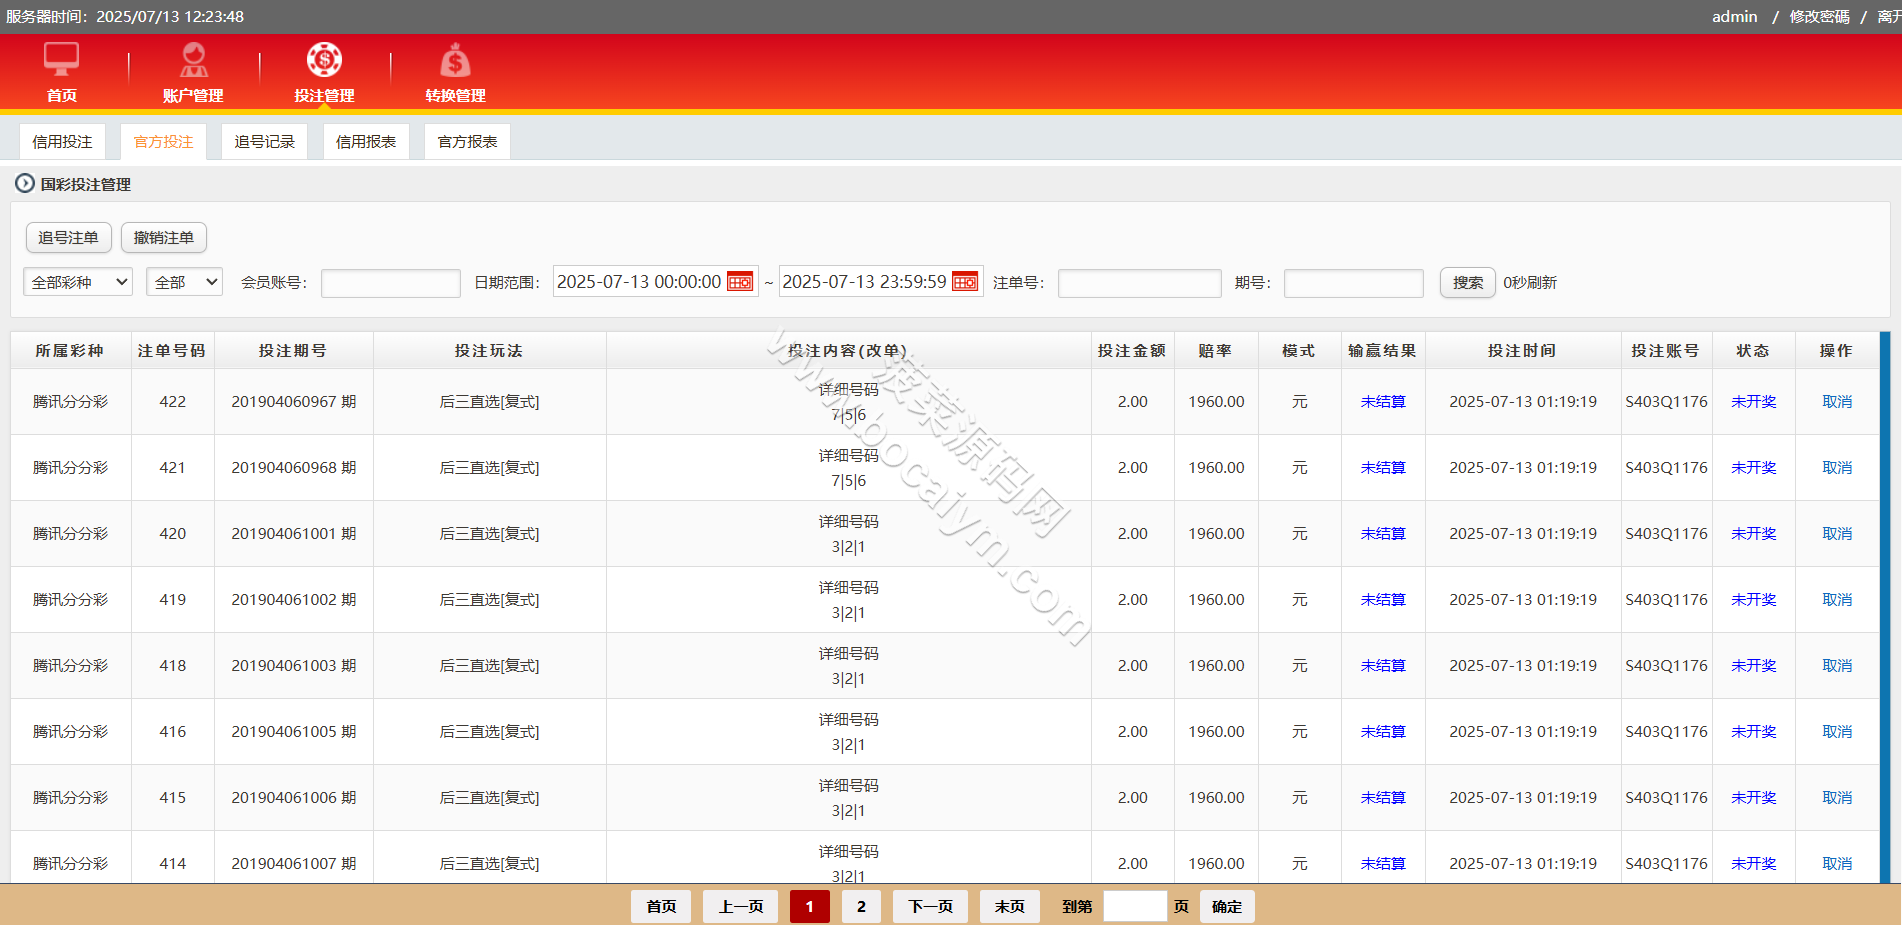Cancel bet order 422
The width and height of the screenshot is (1902, 925).
(1836, 402)
